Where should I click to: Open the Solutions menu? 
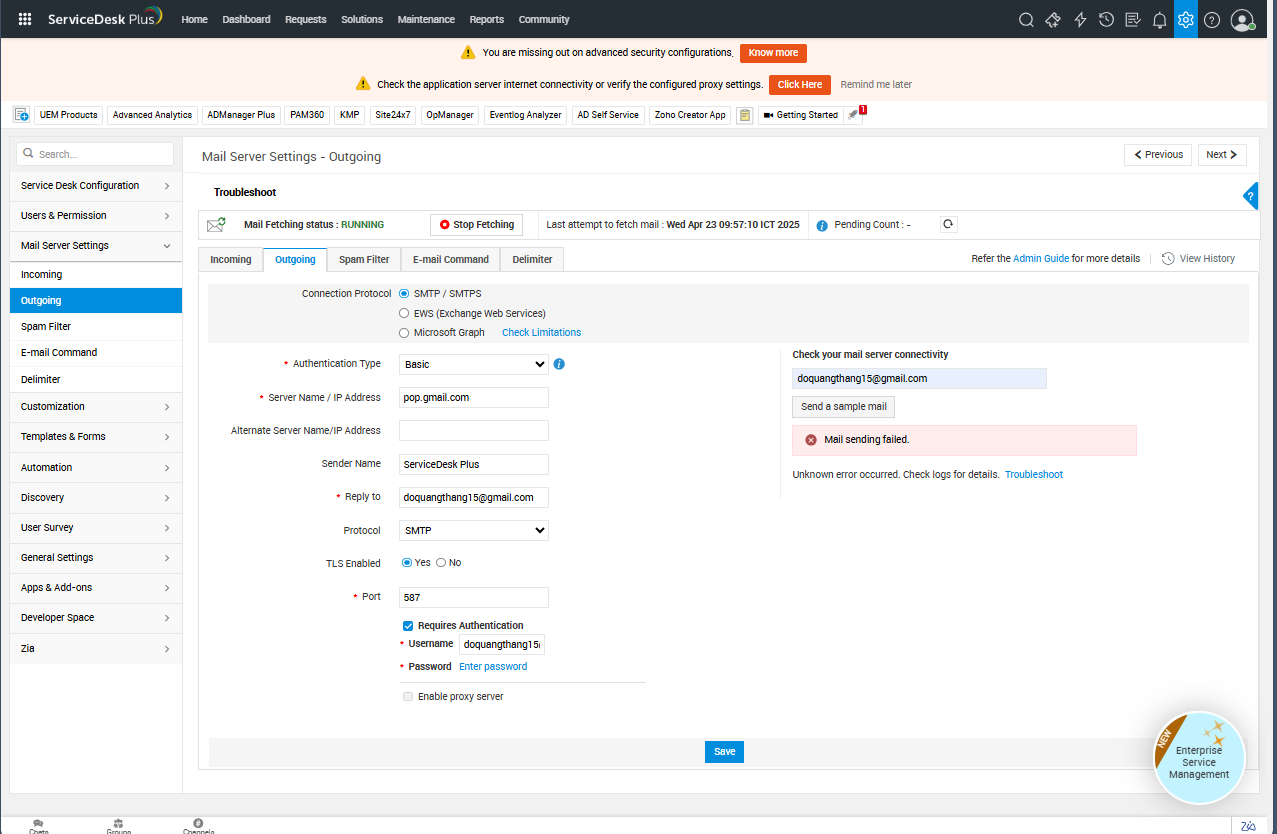click(x=362, y=19)
